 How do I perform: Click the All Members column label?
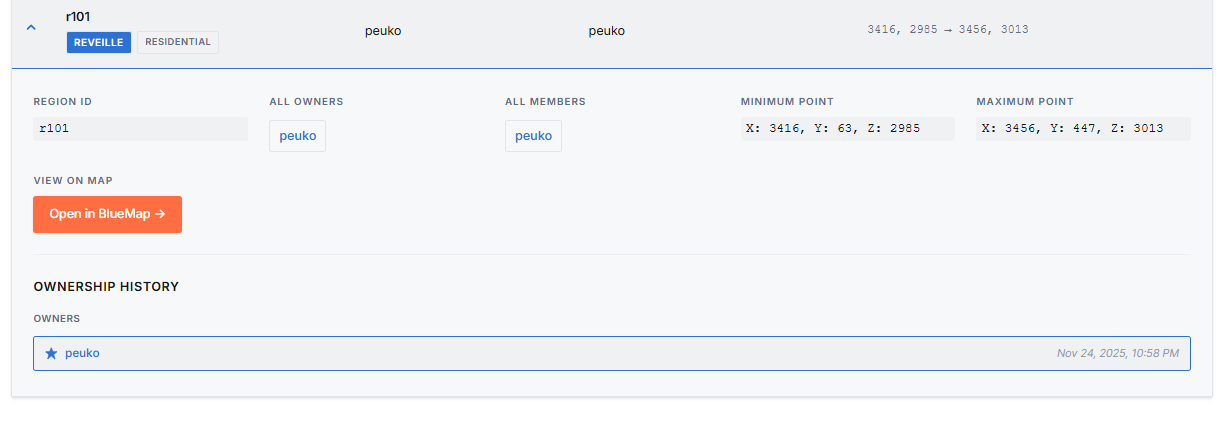pos(545,101)
